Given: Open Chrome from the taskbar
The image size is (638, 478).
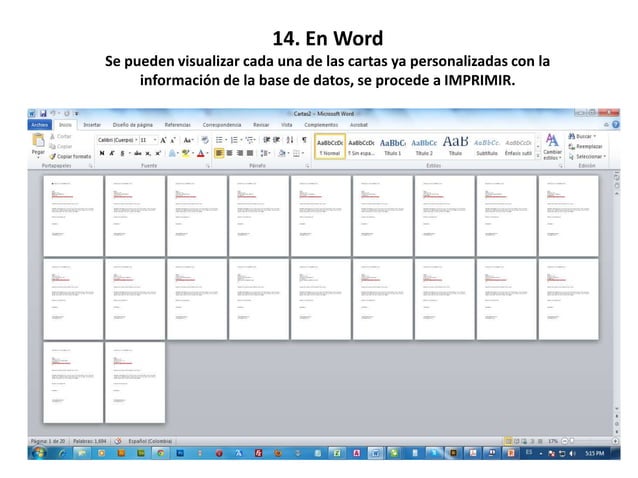Looking at the screenshot, I should click(x=161, y=453).
